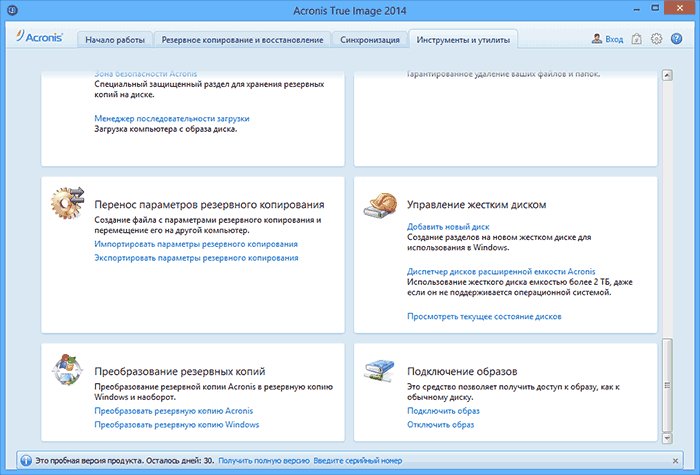Click Импортировать параметры резервного копирования
This screenshot has width=700, height=475.
pyautogui.click(x=196, y=244)
